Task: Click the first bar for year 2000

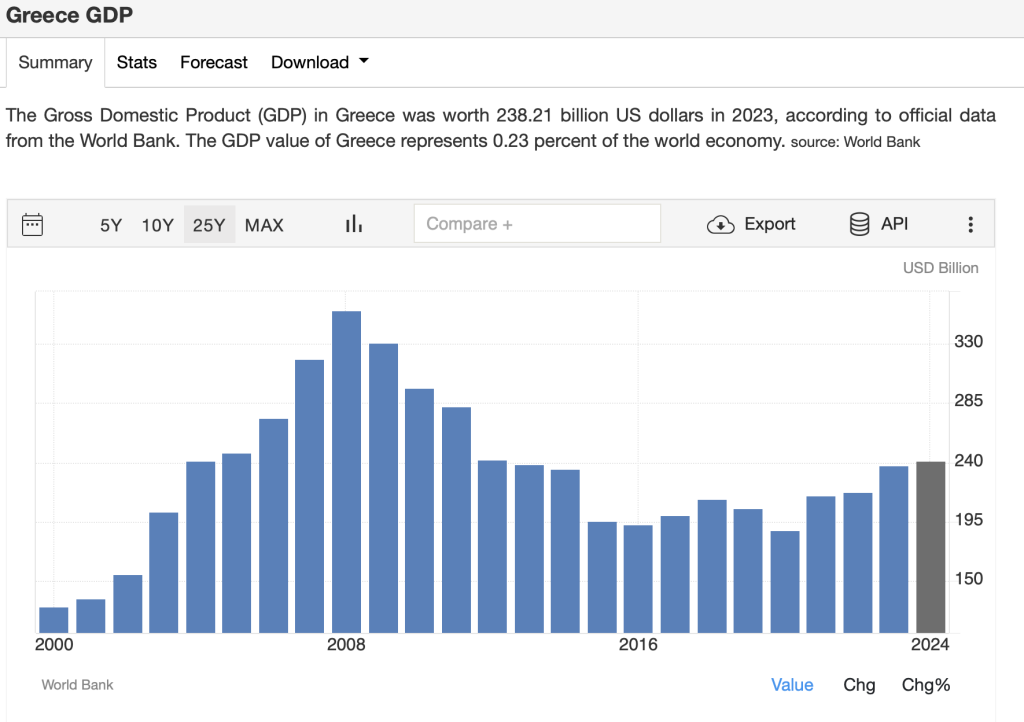Action: 54,620
